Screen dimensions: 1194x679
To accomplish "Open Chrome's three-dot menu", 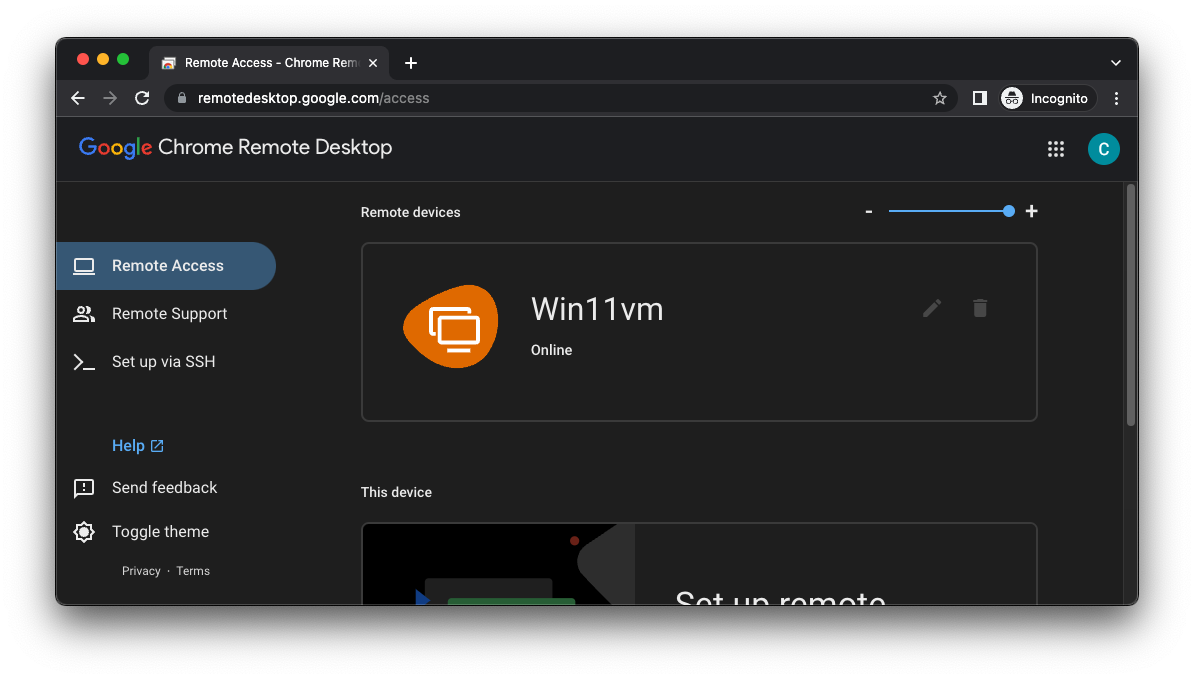I will pos(1116,98).
